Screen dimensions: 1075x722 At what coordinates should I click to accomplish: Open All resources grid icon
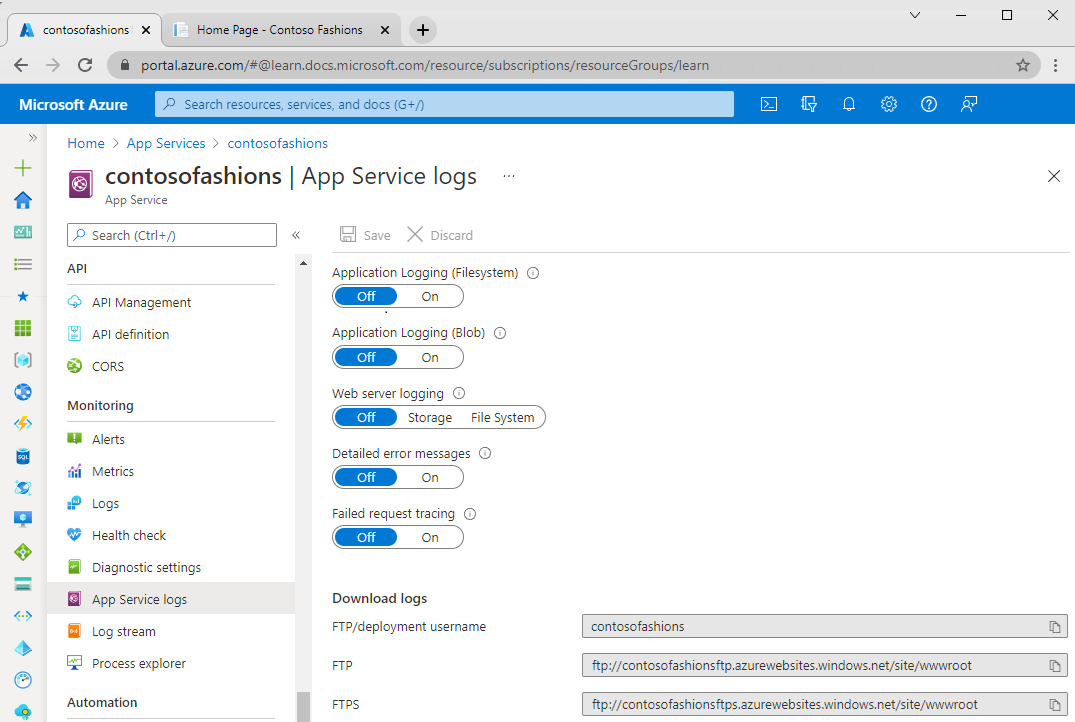(x=23, y=328)
